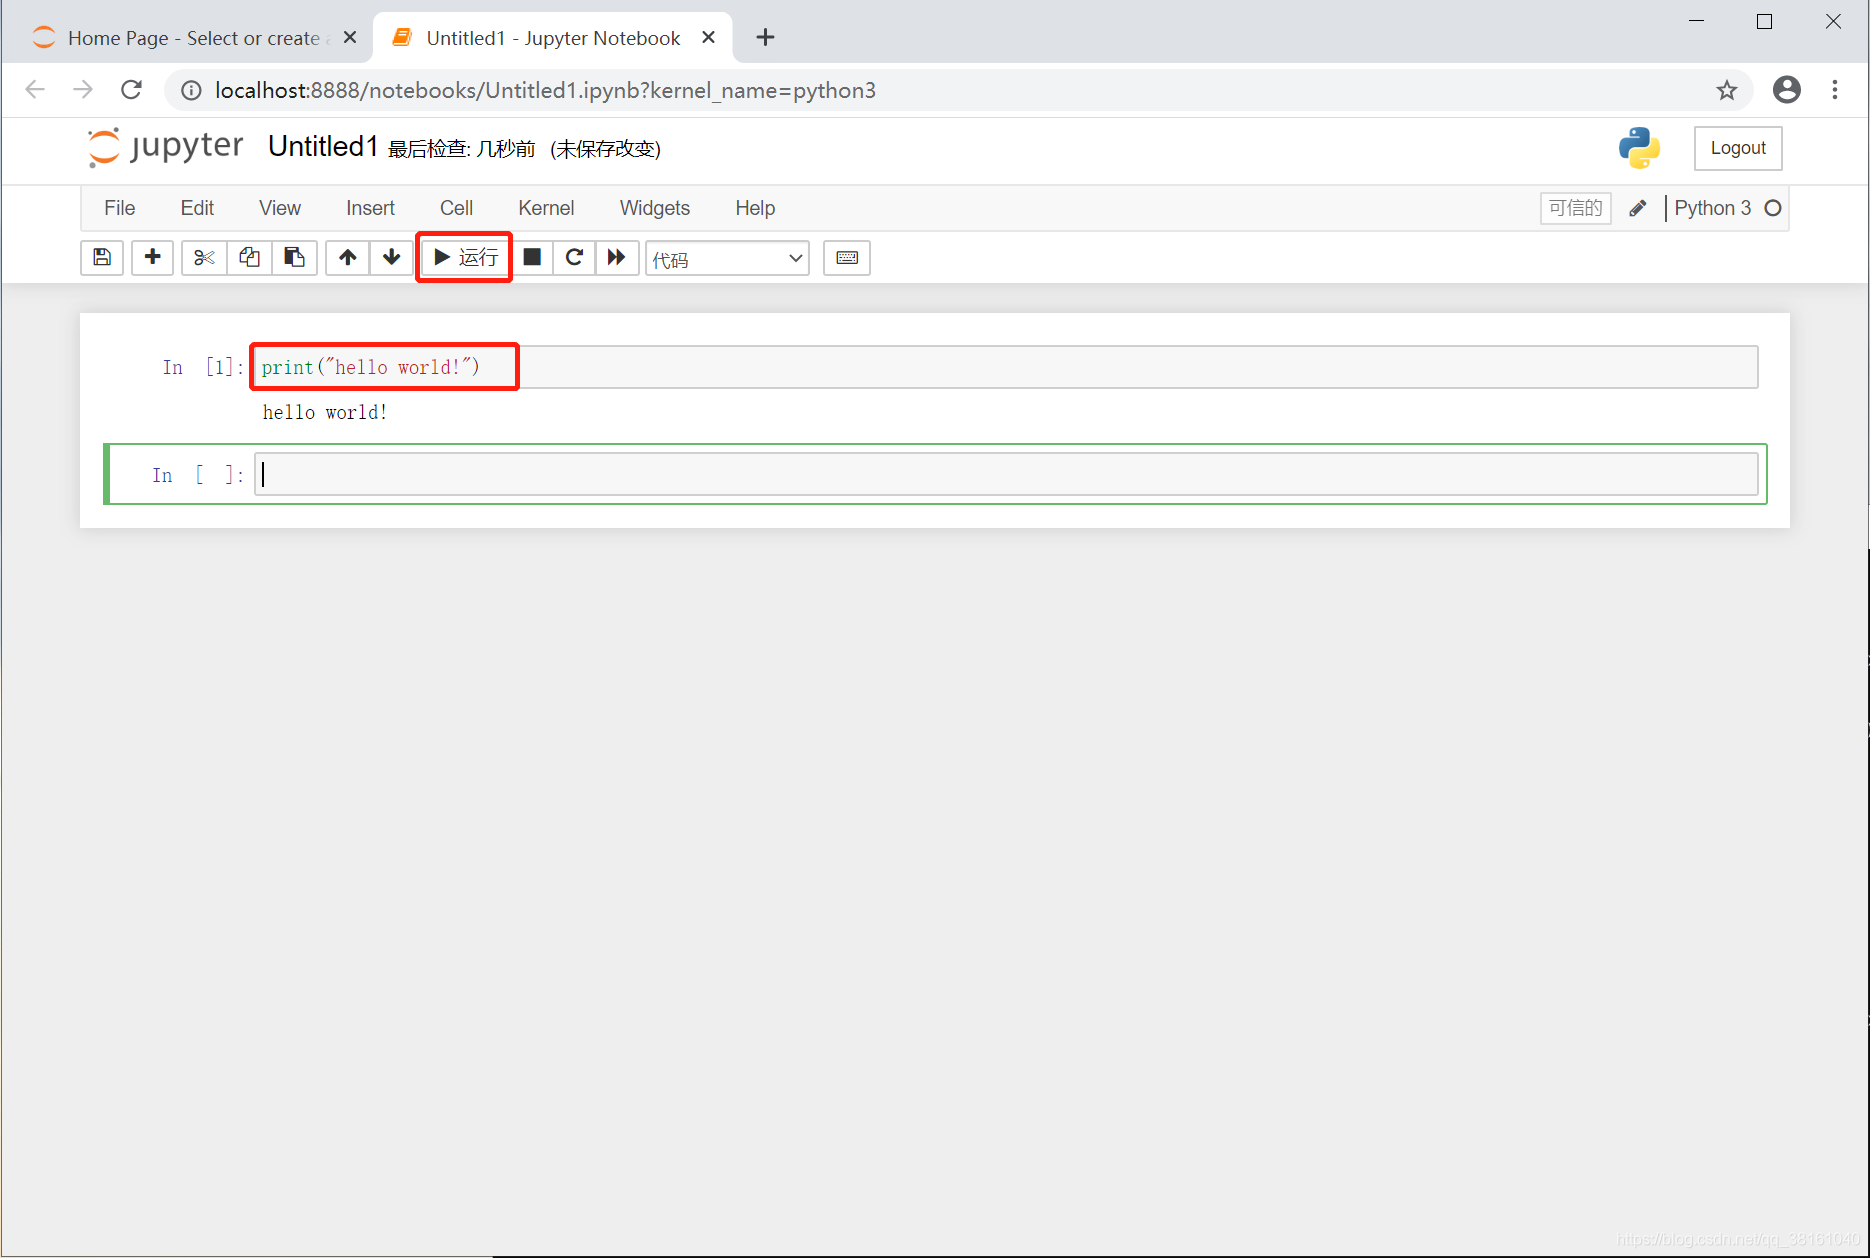Image resolution: width=1870 pixels, height=1258 pixels.
Task: Reload the current page
Action: (x=131, y=90)
